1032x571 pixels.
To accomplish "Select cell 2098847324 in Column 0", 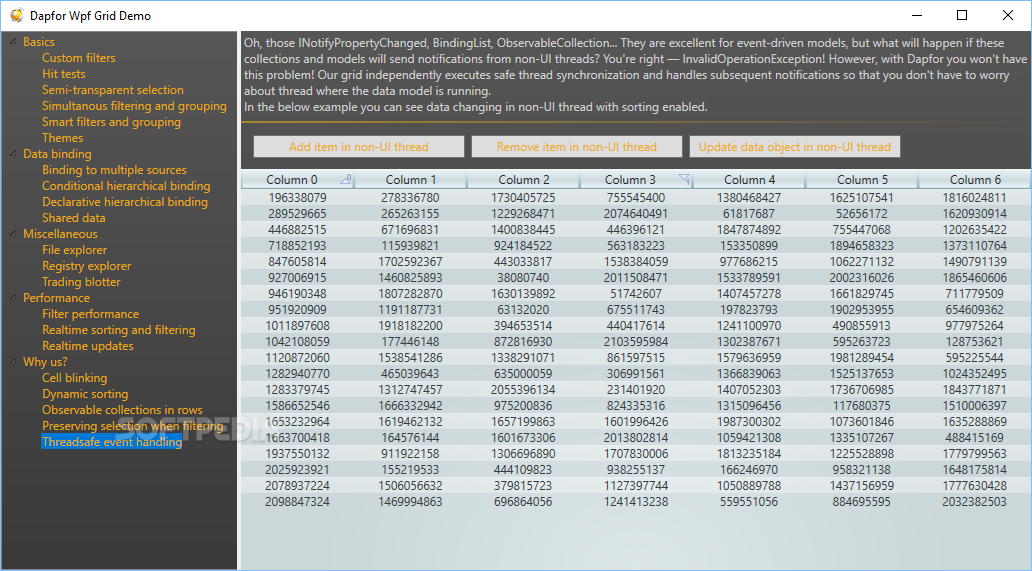I will pos(297,501).
